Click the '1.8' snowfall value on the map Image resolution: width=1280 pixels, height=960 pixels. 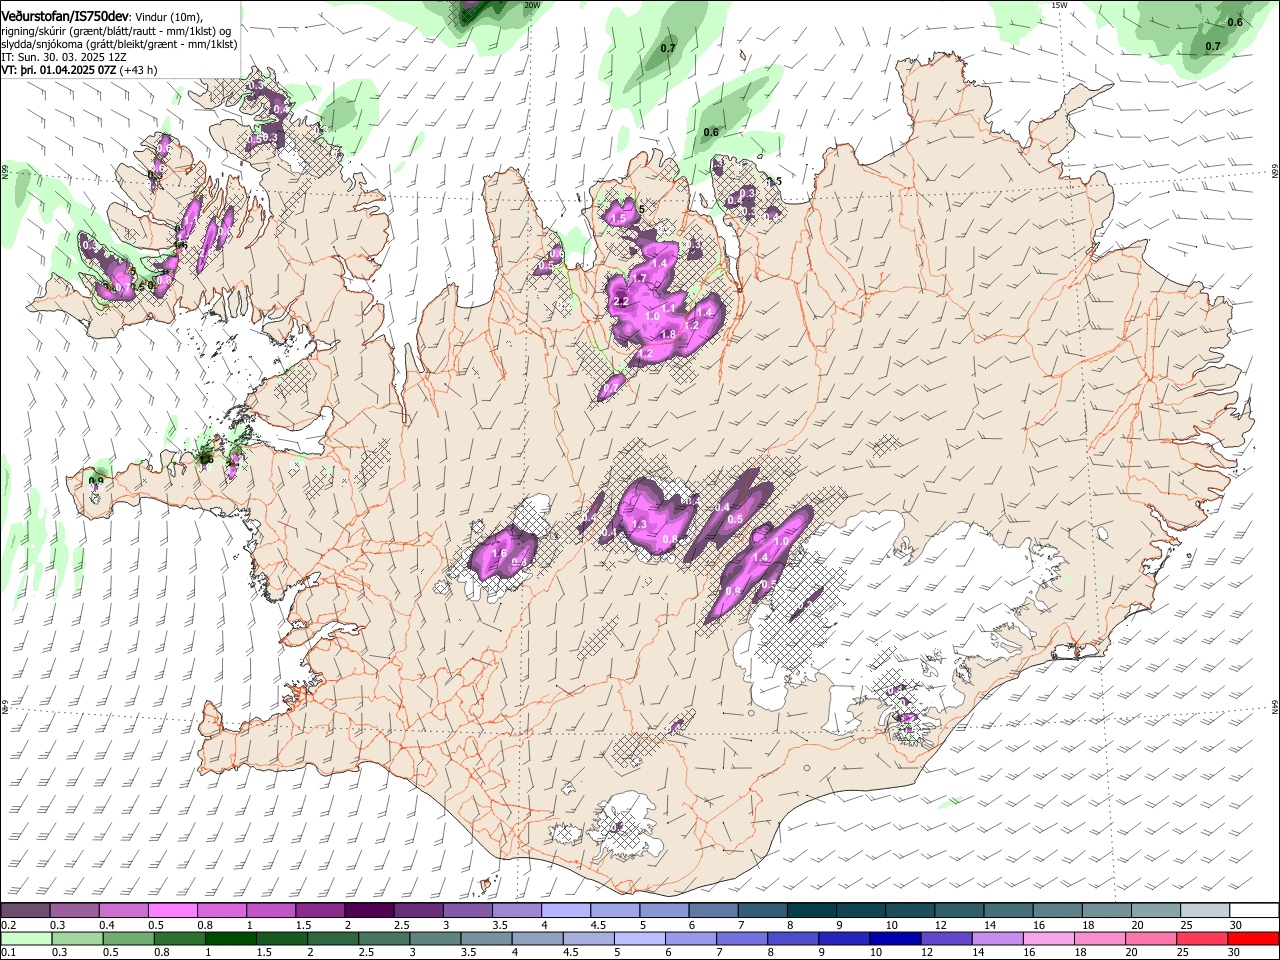click(x=669, y=334)
